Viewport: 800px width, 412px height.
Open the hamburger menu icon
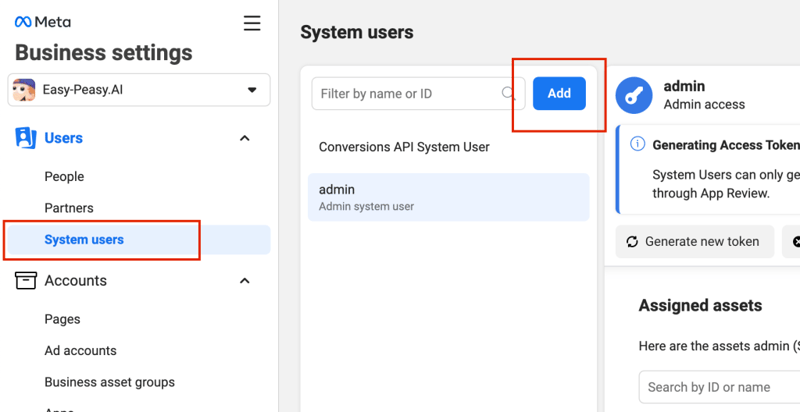point(252,22)
